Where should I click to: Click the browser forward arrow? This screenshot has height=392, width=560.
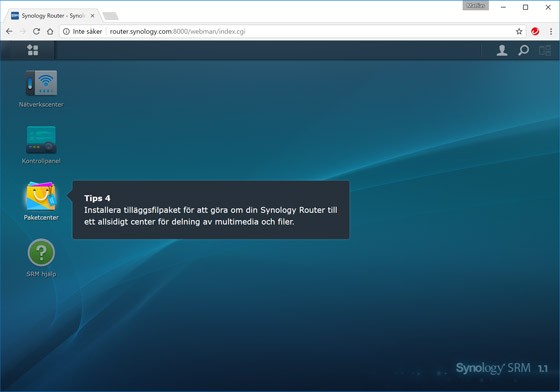[22, 31]
